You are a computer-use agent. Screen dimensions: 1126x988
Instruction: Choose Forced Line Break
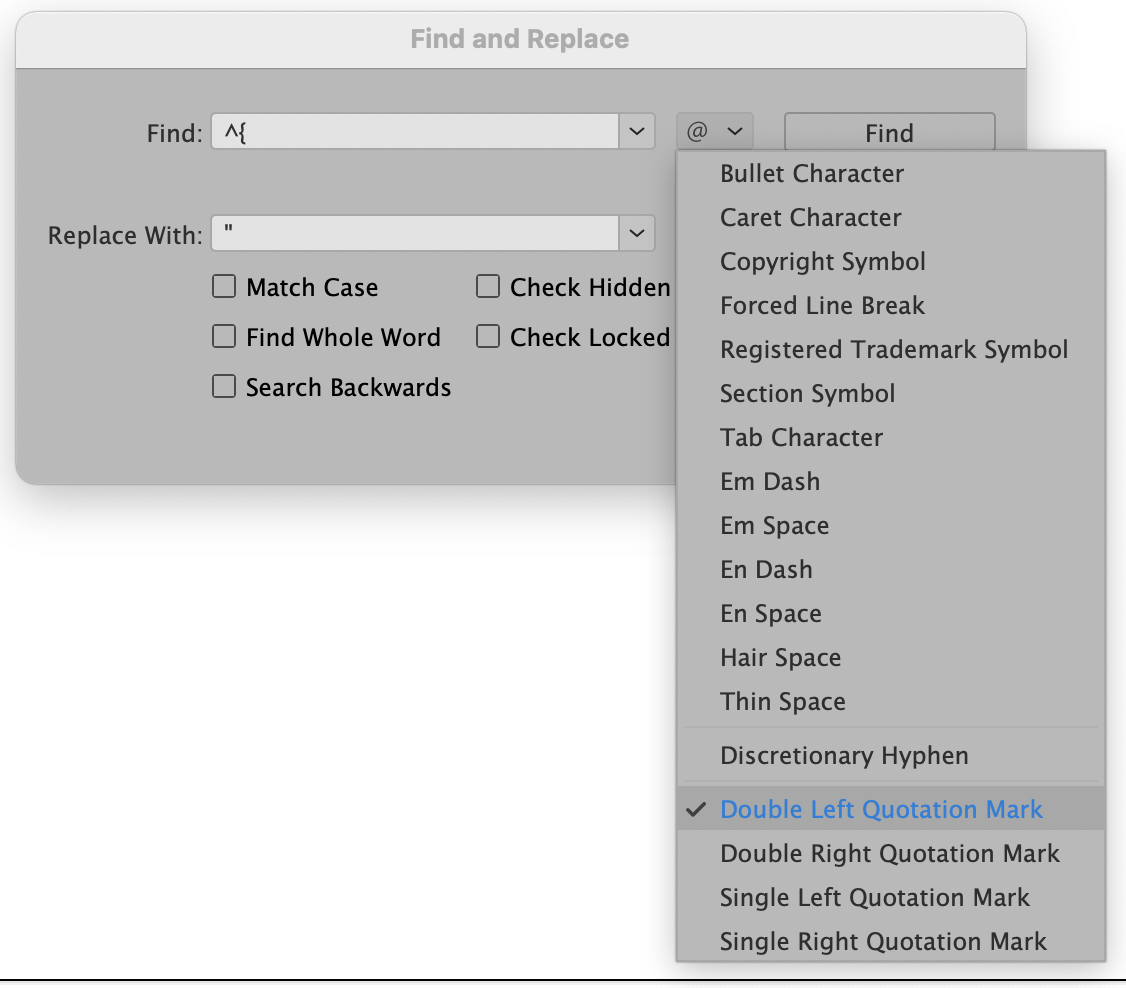[x=822, y=305]
